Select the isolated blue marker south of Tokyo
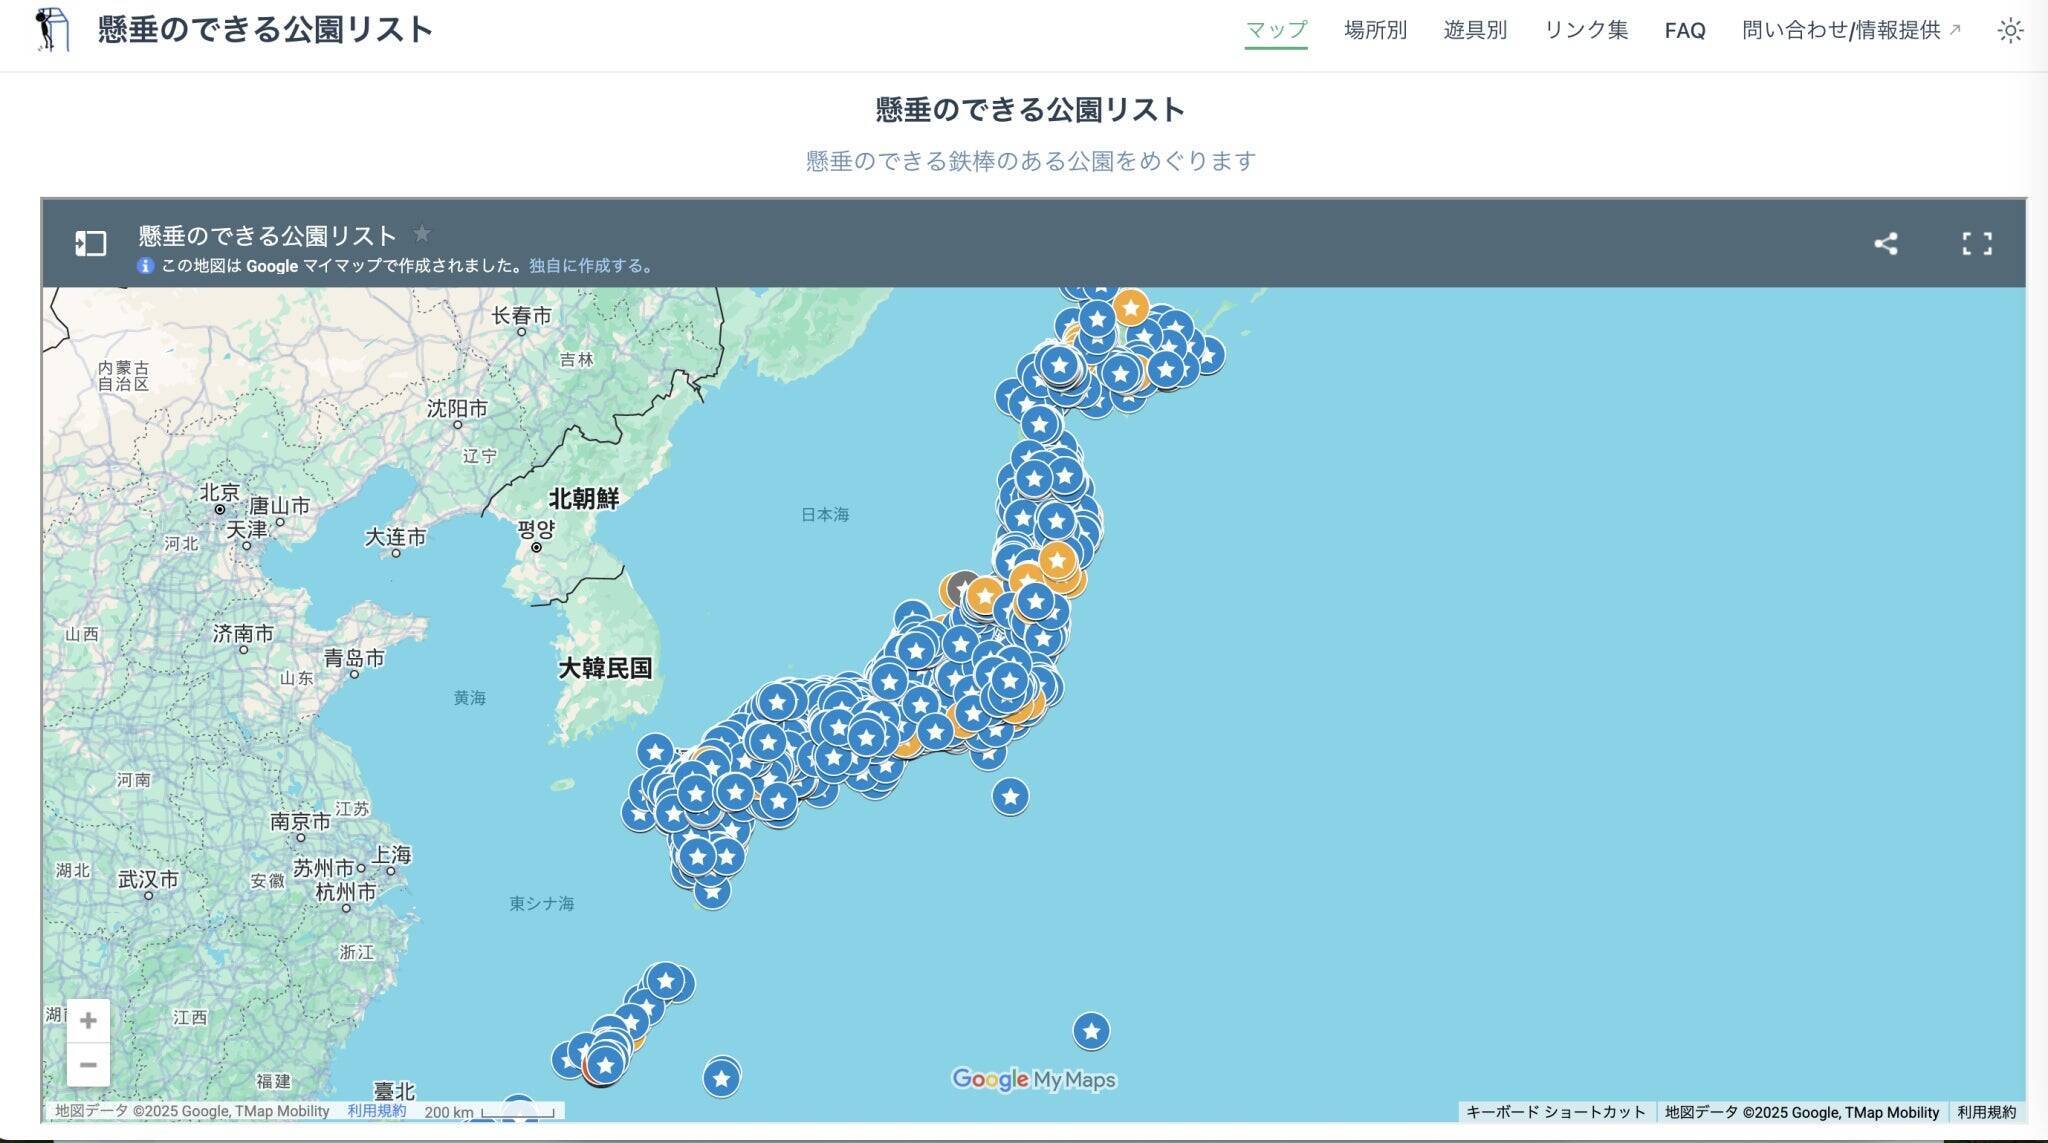2048x1143 pixels. [1010, 797]
